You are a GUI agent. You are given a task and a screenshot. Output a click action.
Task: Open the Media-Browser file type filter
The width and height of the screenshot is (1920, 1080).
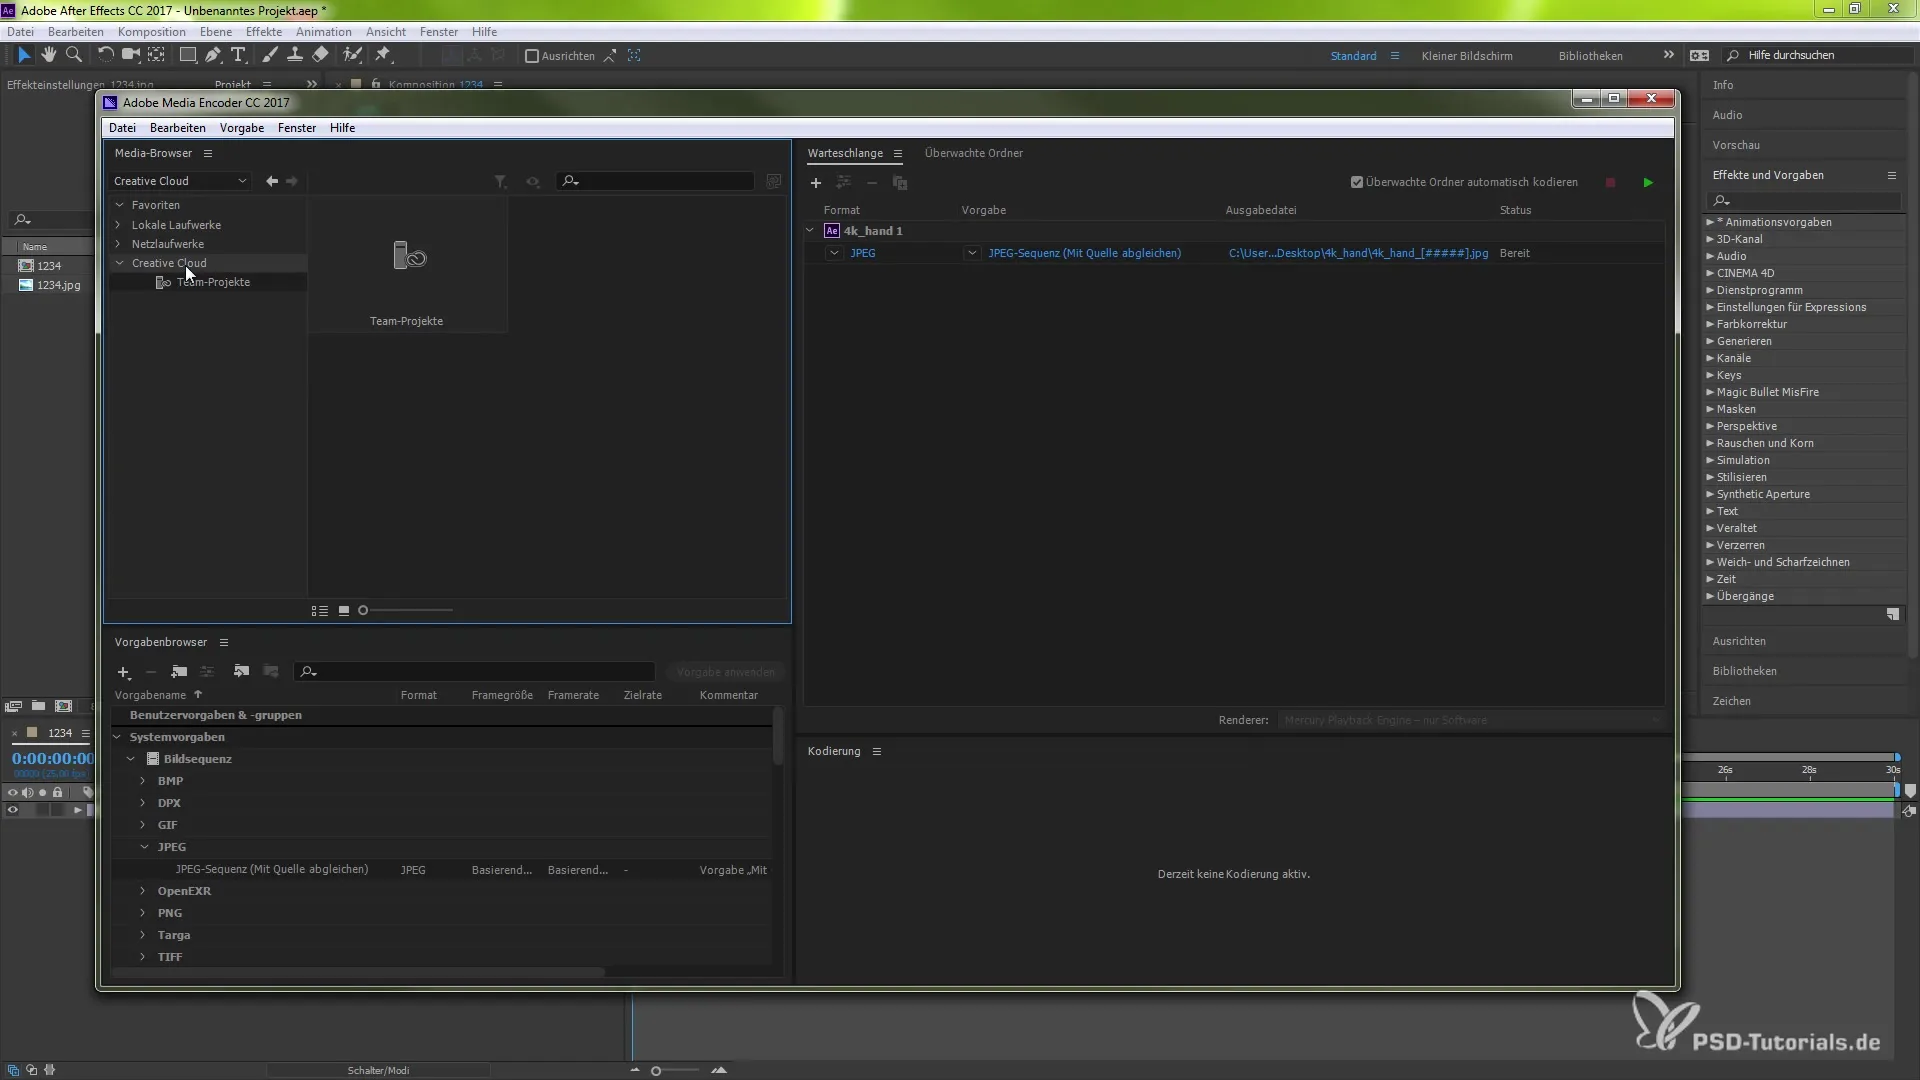coord(501,182)
